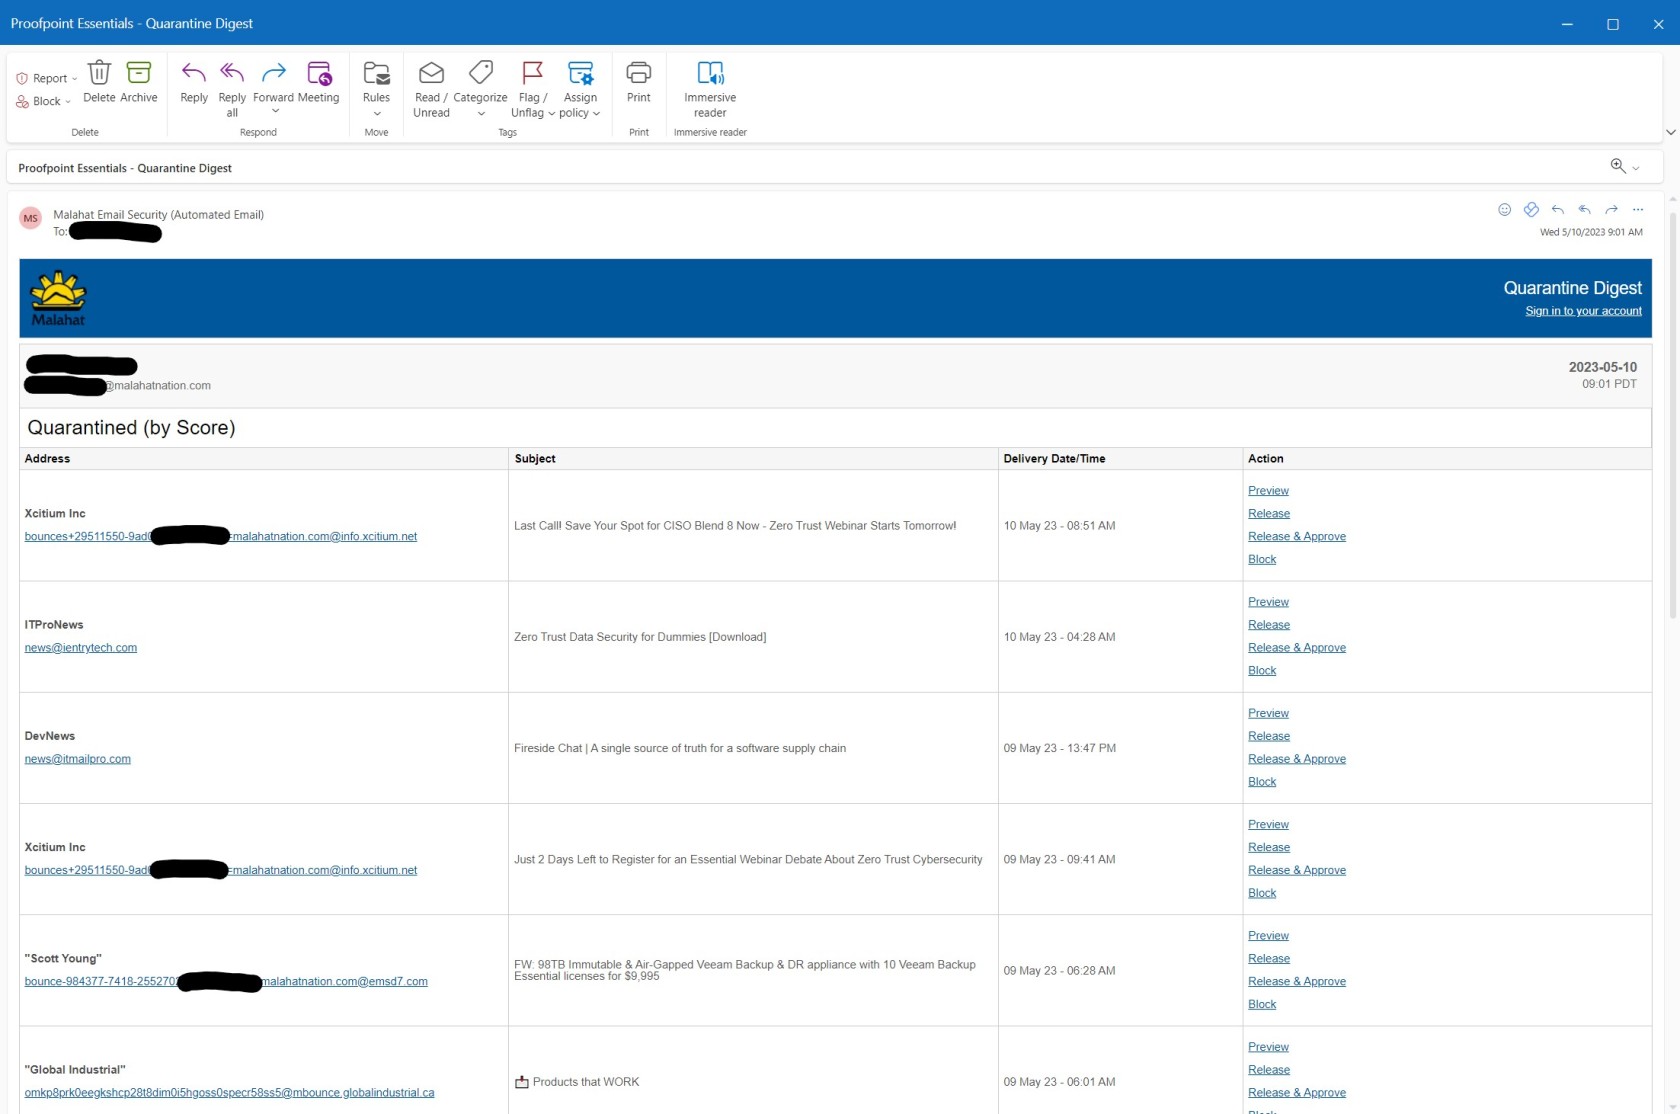Viewport: 1680px width, 1114px height.
Task: Expand the zoom options chevron
Action: [1636, 168]
